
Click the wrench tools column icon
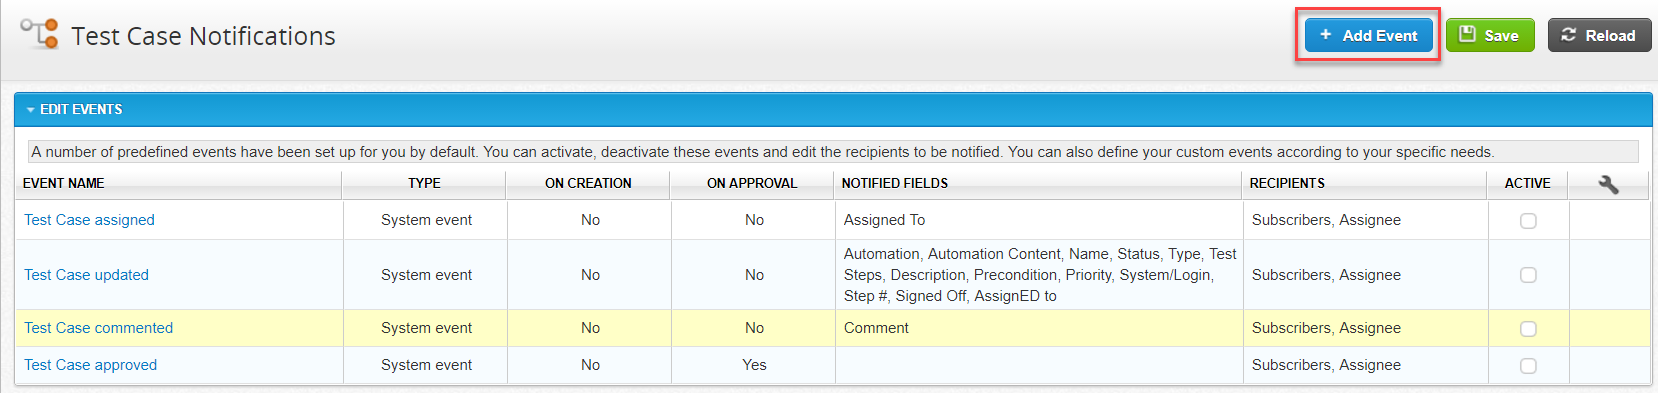(x=1608, y=184)
